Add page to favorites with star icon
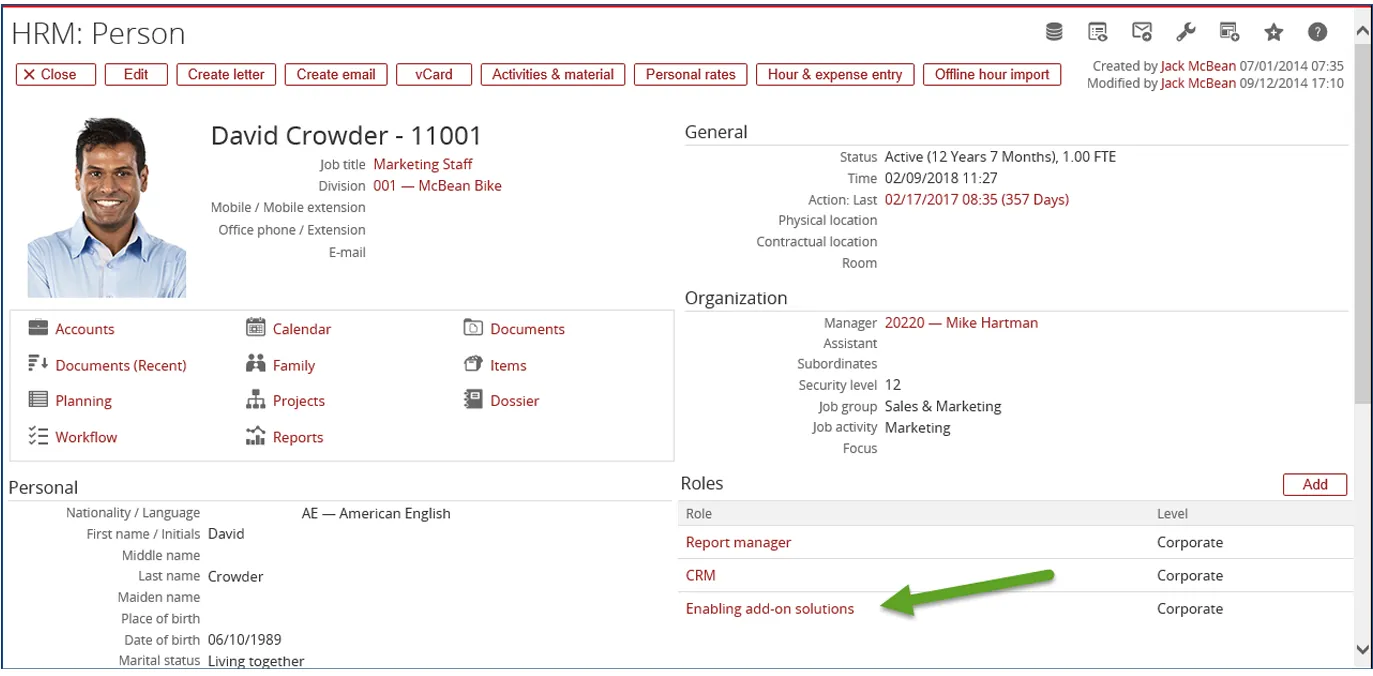The width and height of the screenshot is (1373, 676). point(1274,32)
